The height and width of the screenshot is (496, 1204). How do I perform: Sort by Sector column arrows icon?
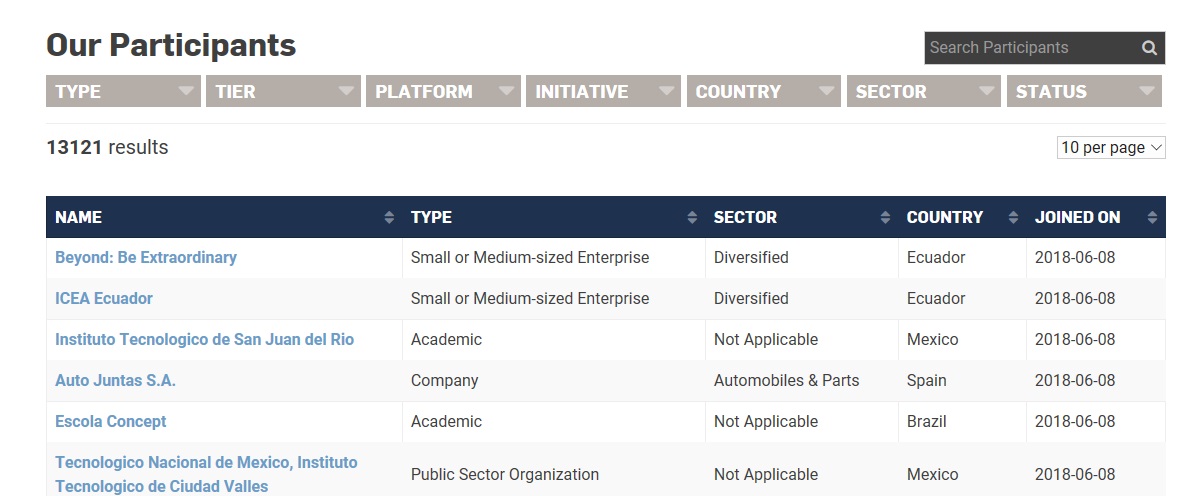[x=885, y=217]
